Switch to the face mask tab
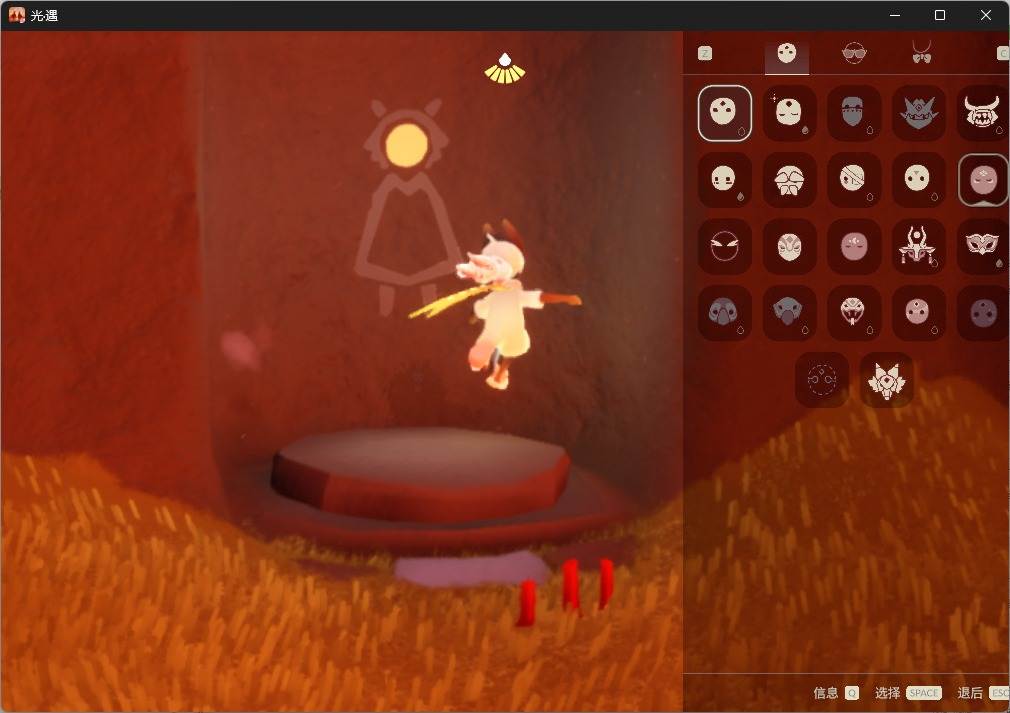Screen dimensions: 1010x713 (x=786, y=54)
